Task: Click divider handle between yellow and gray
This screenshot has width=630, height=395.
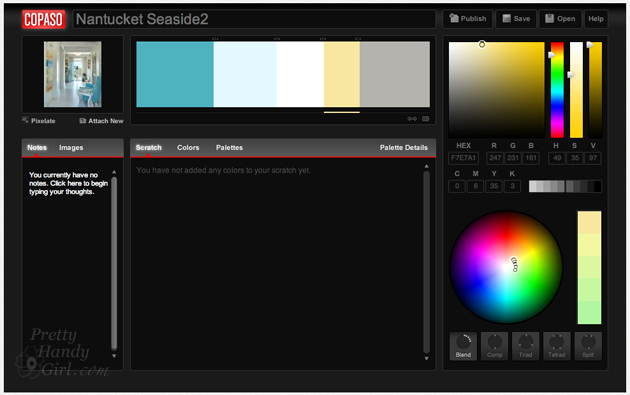Action: pyautogui.click(x=358, y=39)
